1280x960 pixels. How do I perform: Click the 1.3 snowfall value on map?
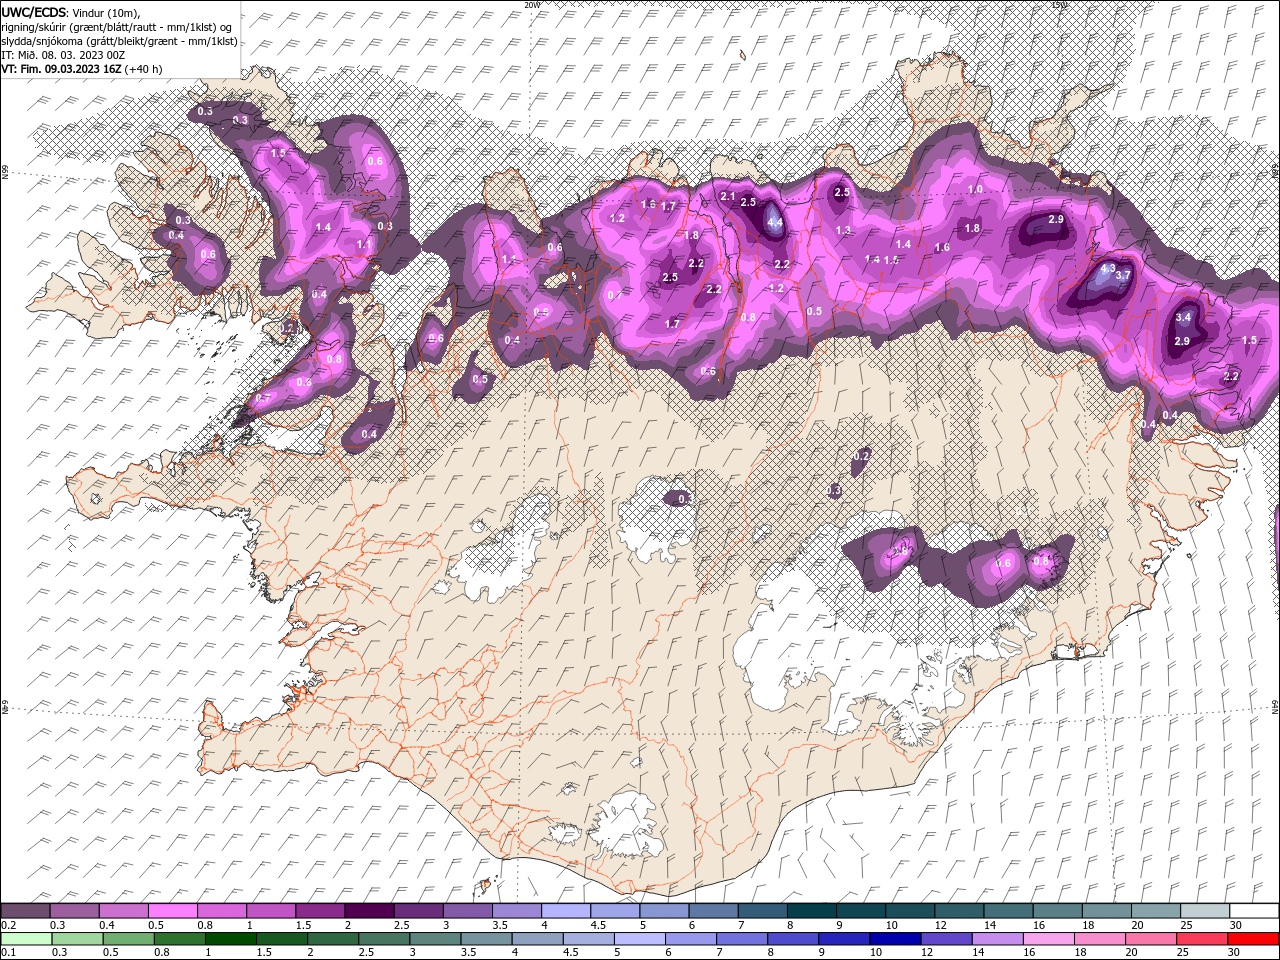[x=843, y=230]
